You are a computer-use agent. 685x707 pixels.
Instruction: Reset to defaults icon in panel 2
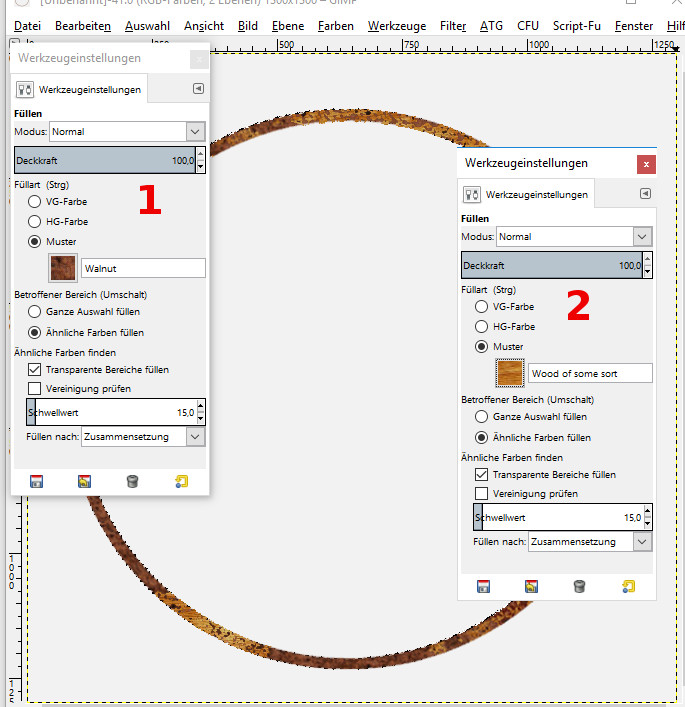coord(628,587)
